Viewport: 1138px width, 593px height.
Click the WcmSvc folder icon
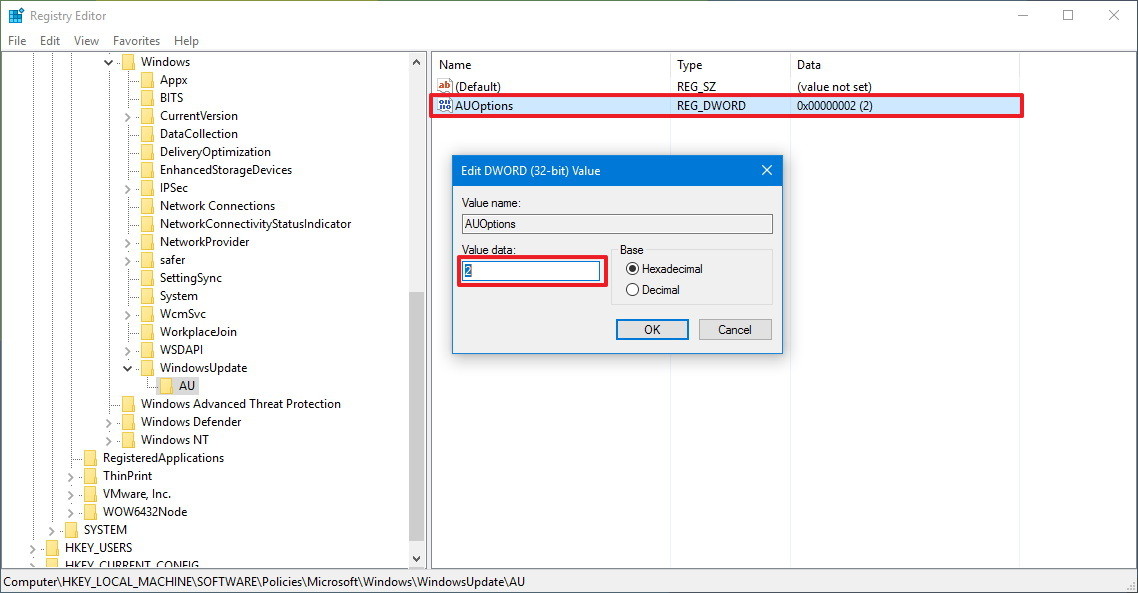147,314
